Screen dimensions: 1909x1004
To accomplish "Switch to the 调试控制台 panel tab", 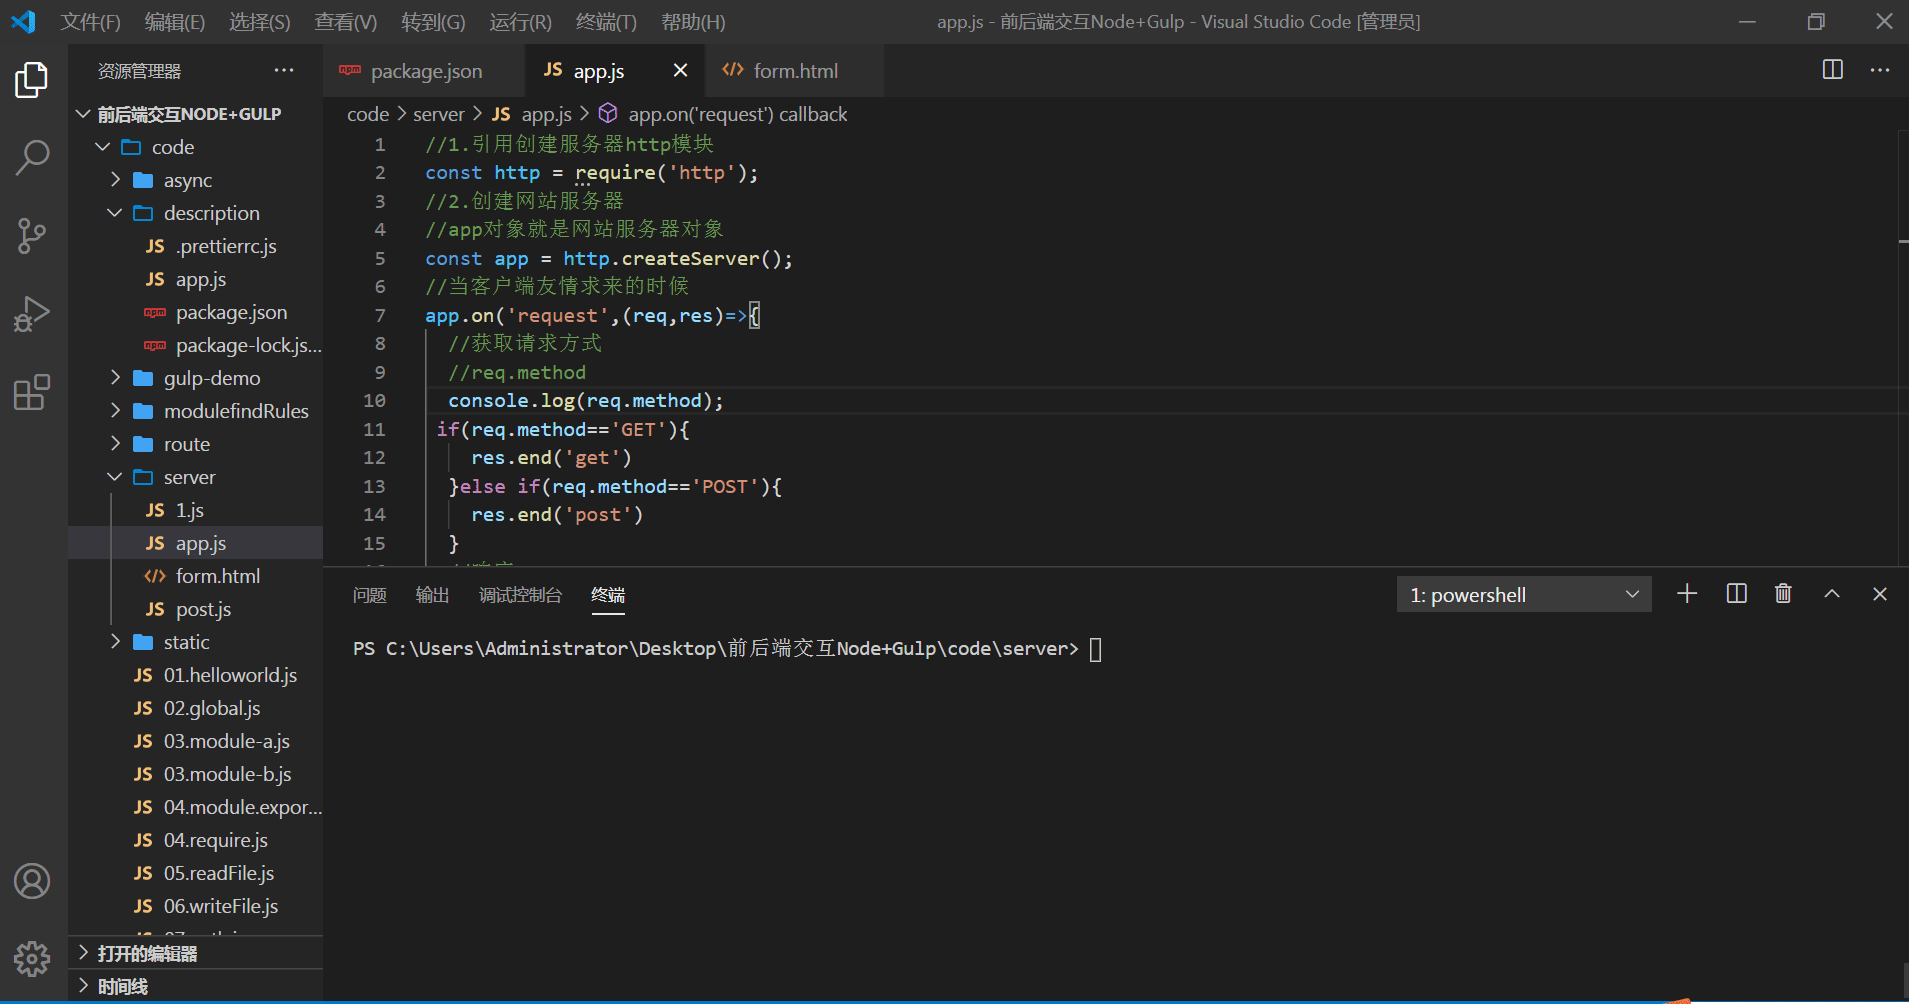I will (x=520, y=595).
